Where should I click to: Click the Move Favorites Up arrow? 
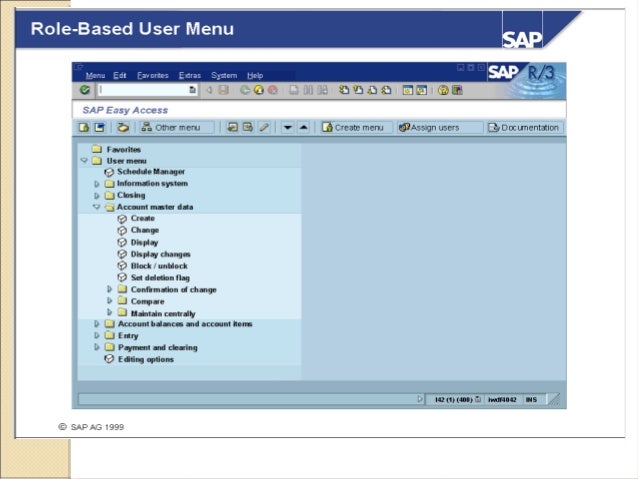point(304,127)
